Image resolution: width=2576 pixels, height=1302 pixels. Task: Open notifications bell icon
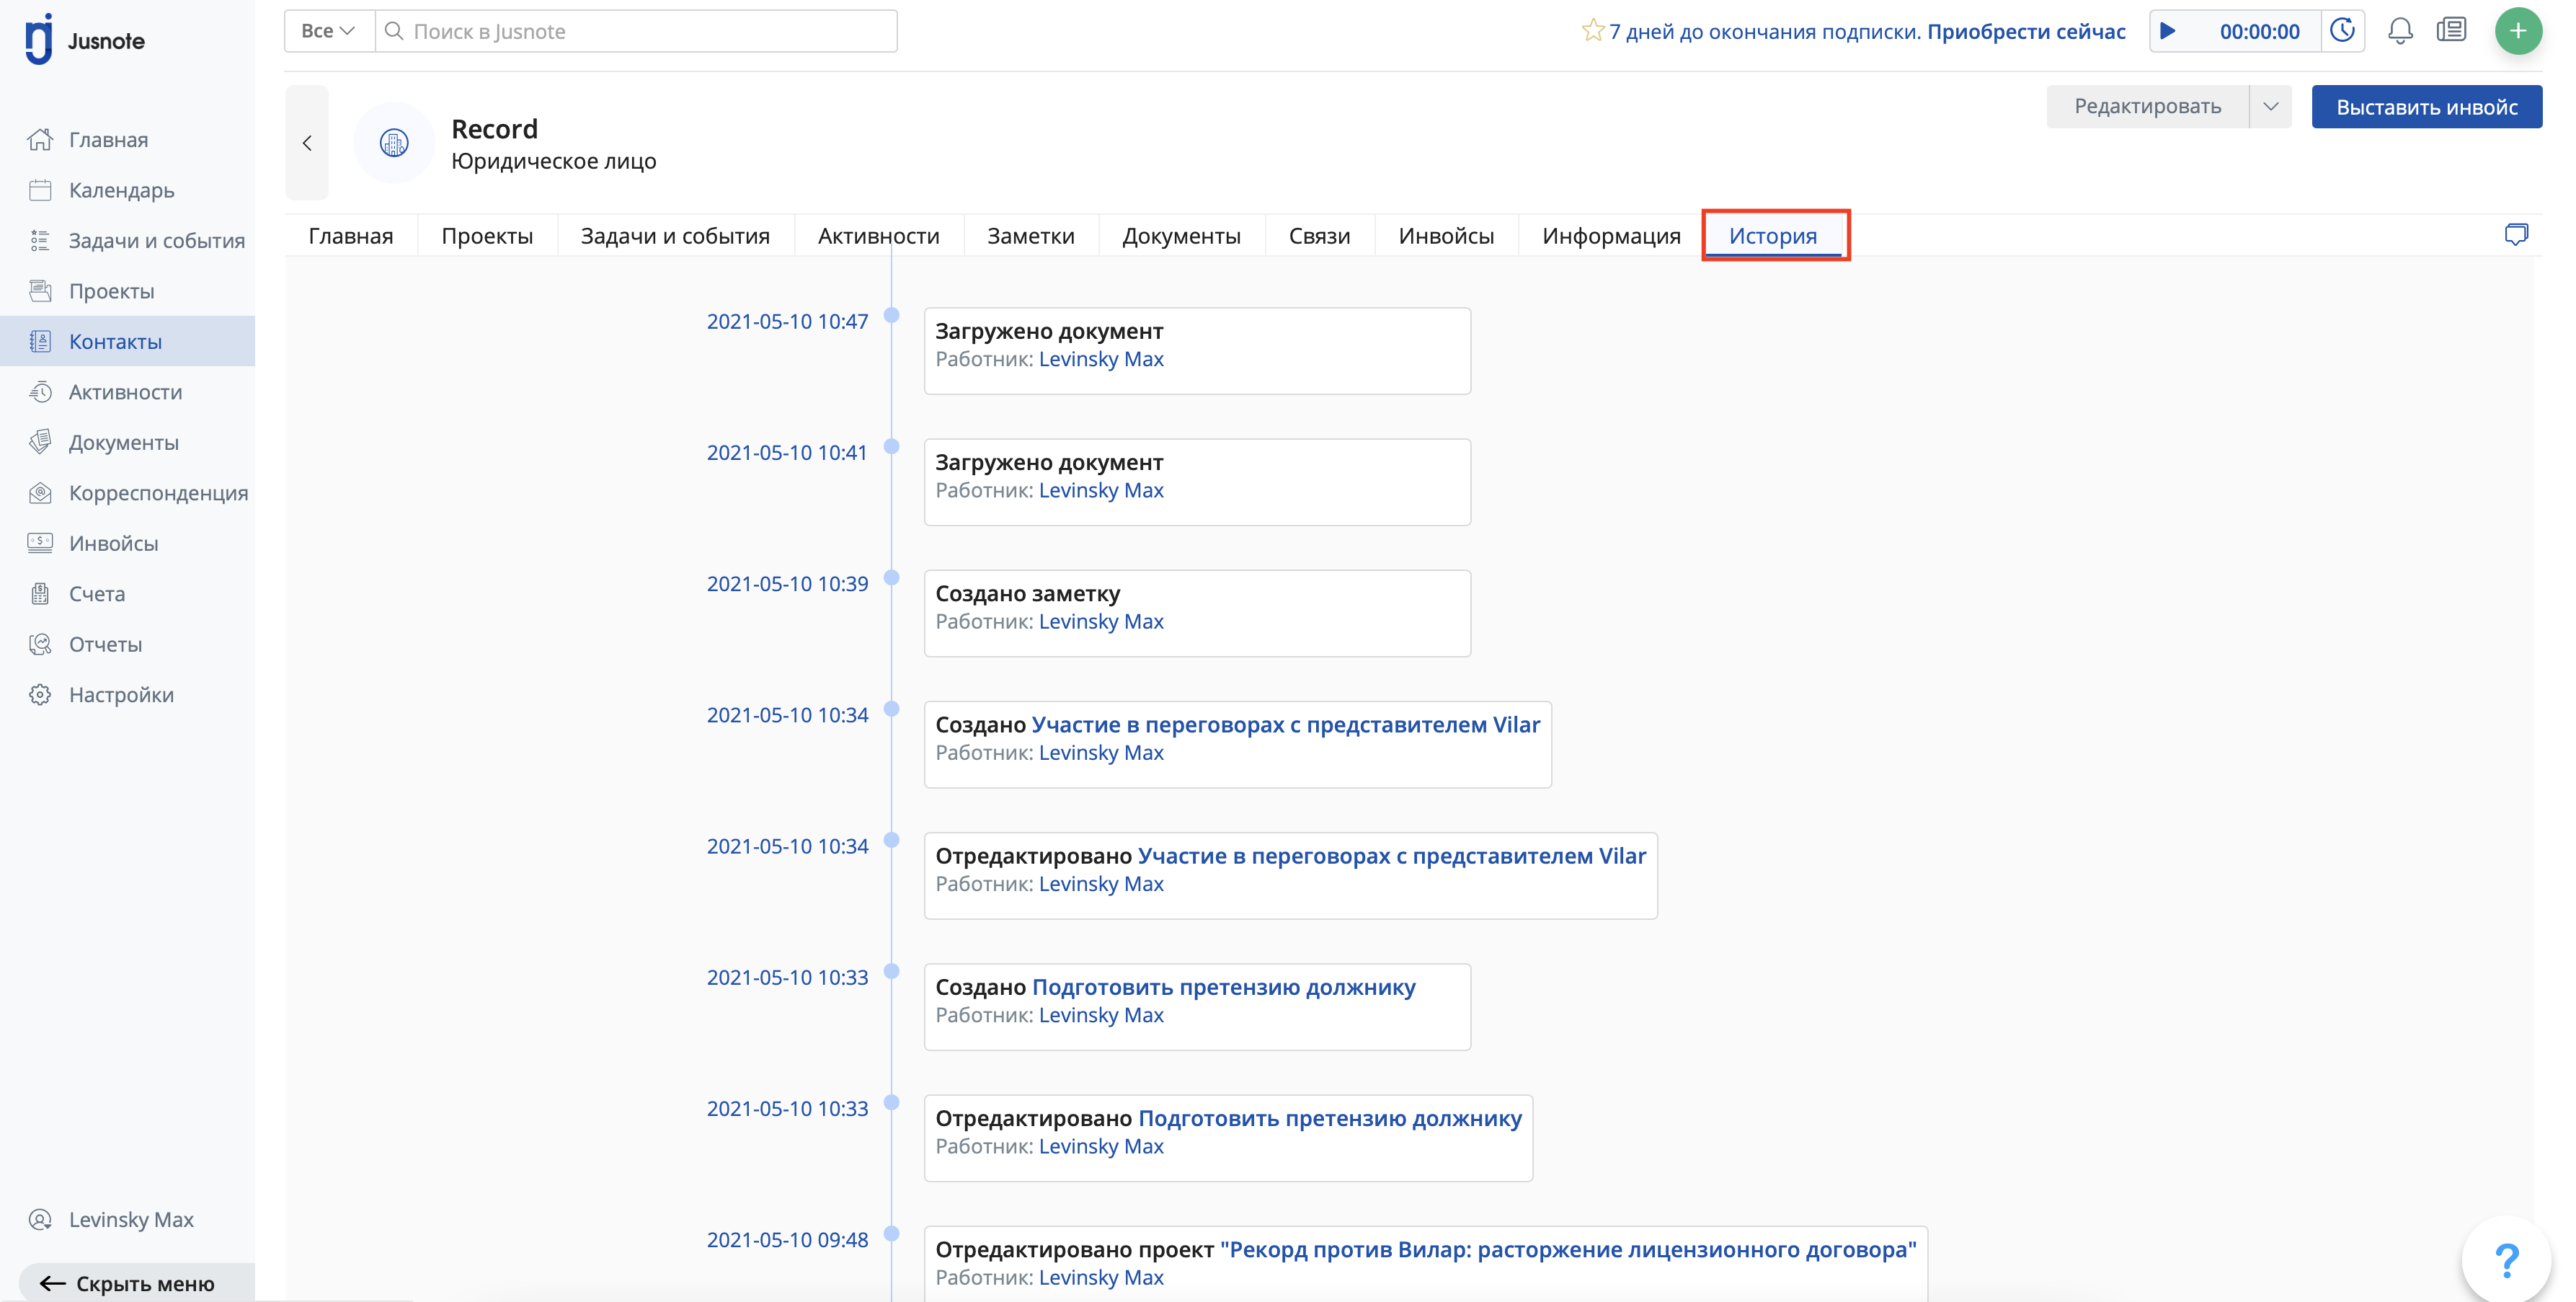[2400, 31]
